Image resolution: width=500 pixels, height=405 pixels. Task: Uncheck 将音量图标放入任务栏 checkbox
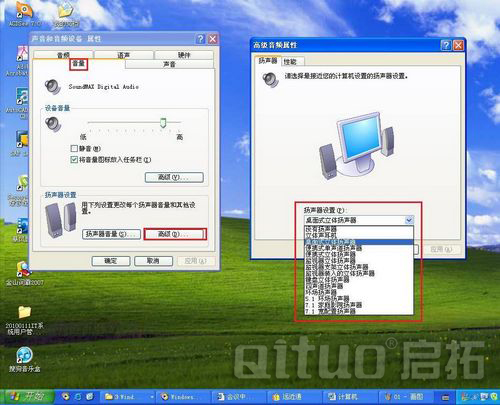click(x=74, y=160)
